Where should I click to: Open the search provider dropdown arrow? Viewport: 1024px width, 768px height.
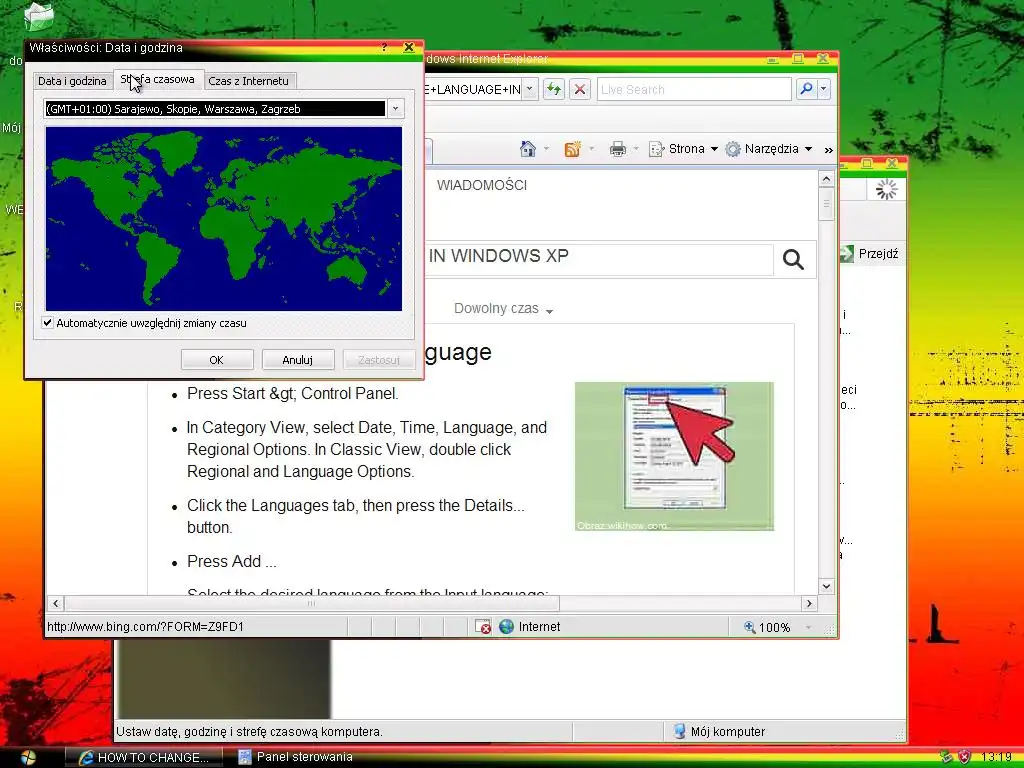point(824,89)
